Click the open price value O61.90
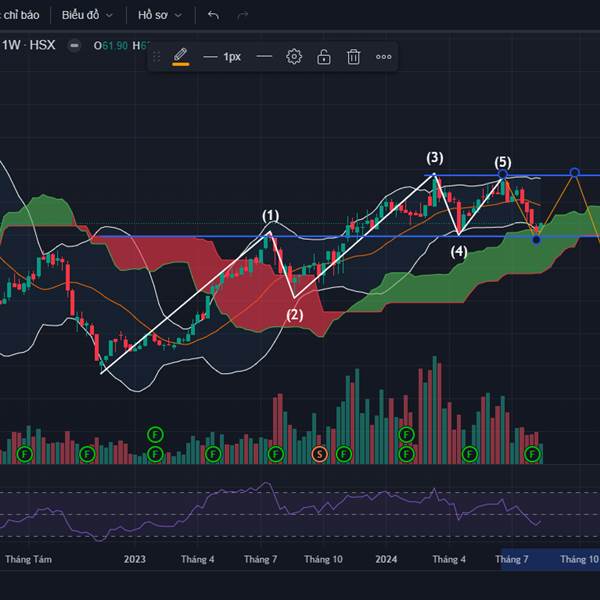 pyautogui.click(x=111, y=46)
